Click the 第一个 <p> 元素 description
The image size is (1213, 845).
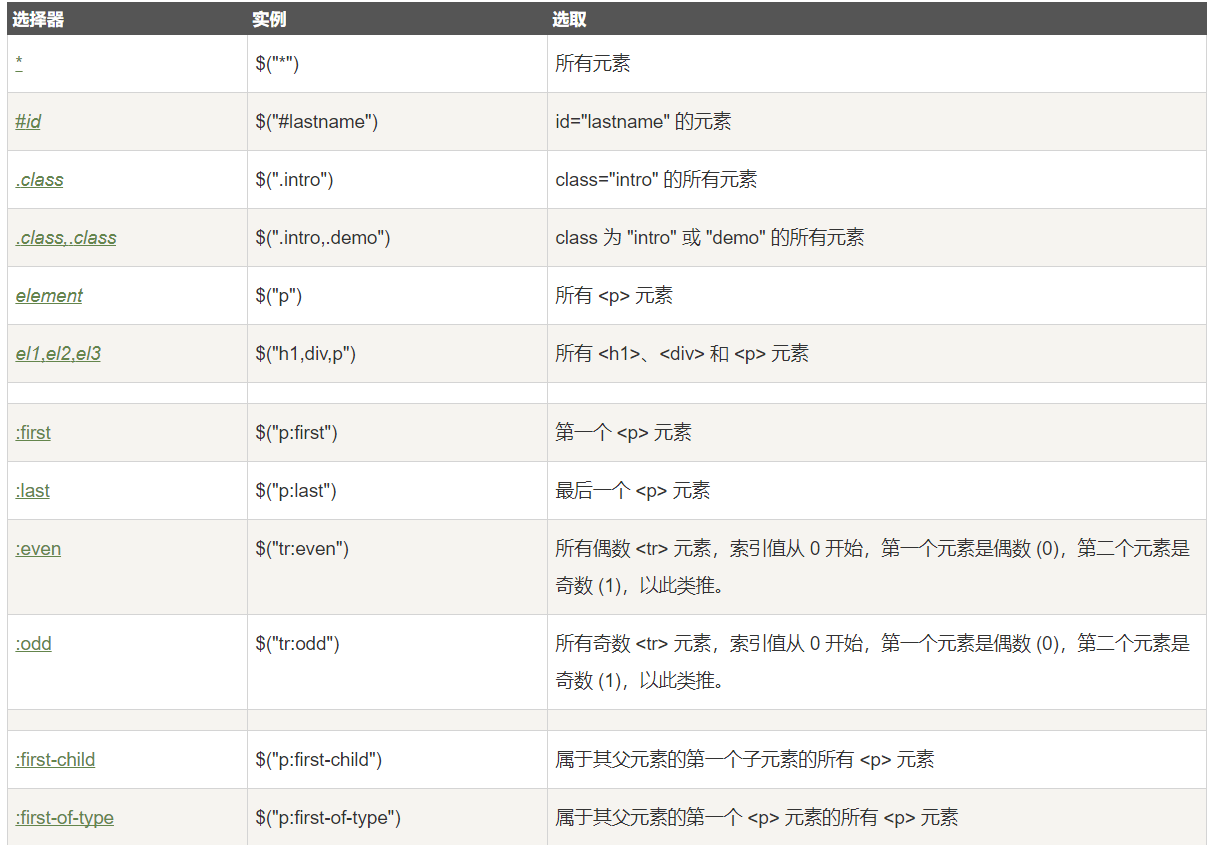[623, 433]
